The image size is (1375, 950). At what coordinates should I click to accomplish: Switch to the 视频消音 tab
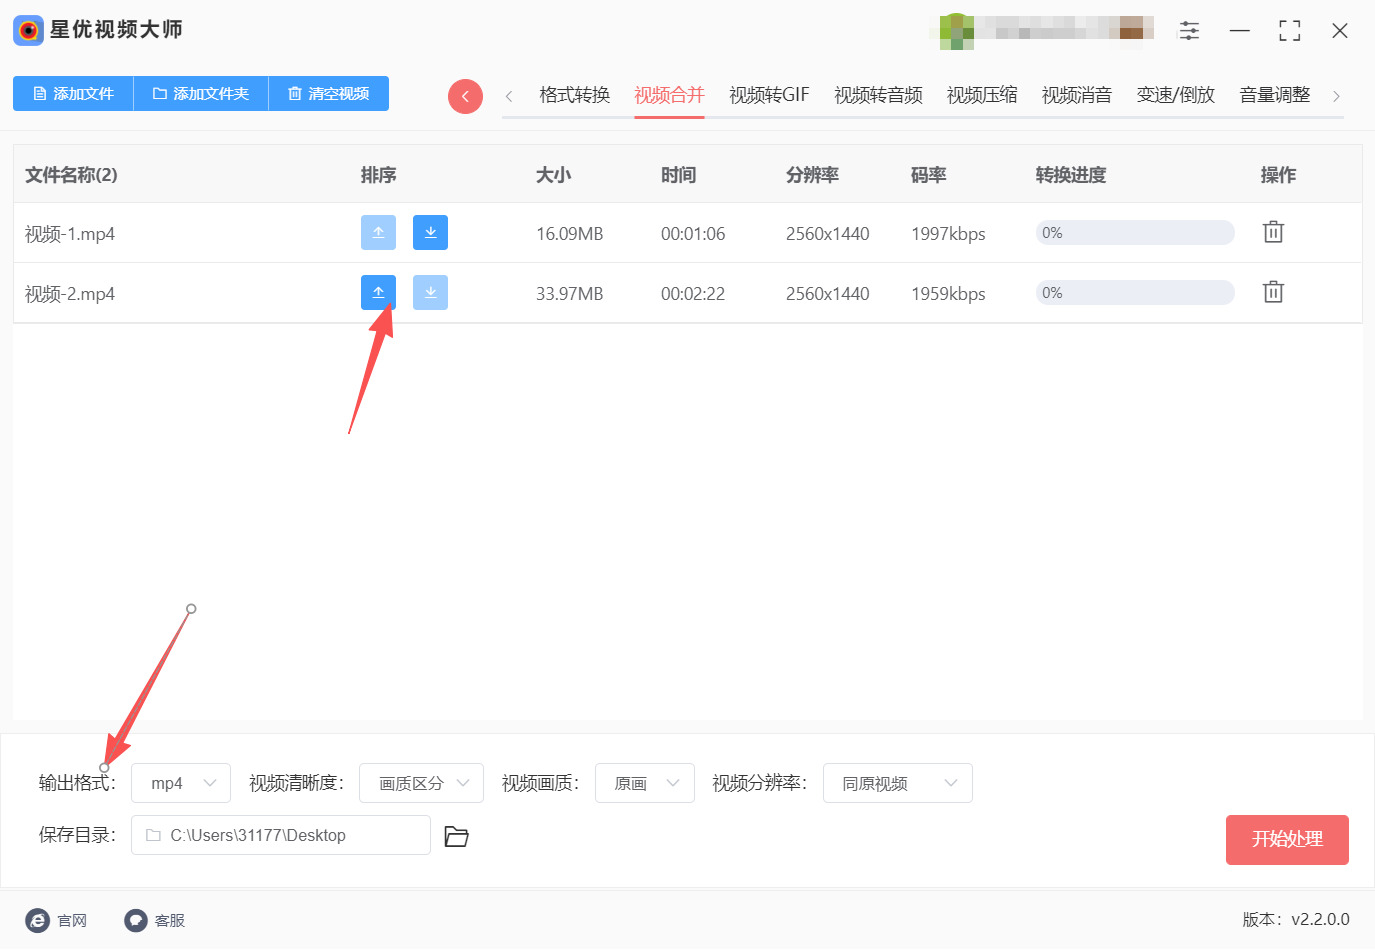click(1077, 95)
